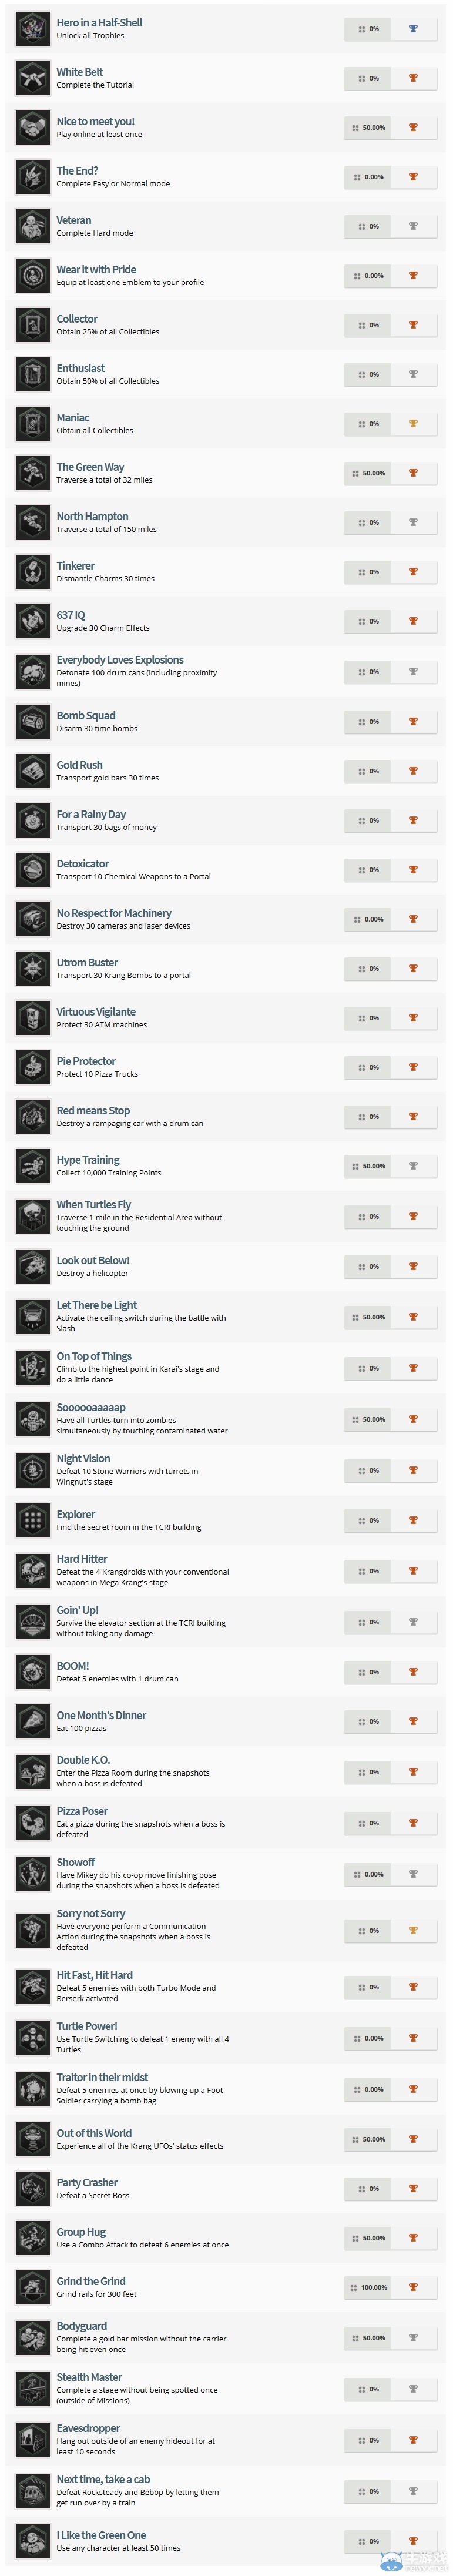This screenshot has width=453, height=2576.
Task: Click the 0% rarity badge beside Party Crasher
Action: (369, 2189)
